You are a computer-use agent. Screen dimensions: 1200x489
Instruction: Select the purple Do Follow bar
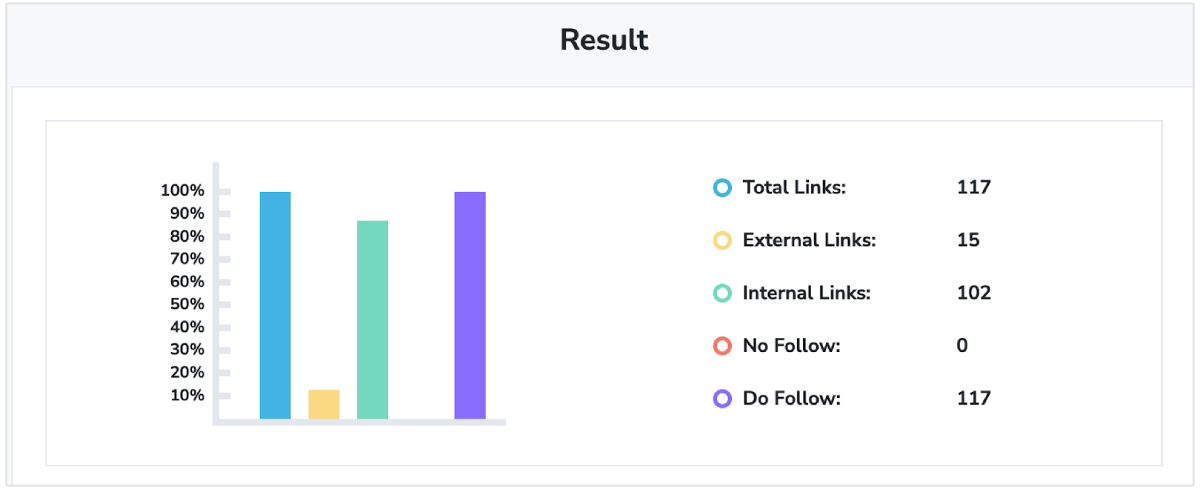pyautogui.click(x=470, y=305)
